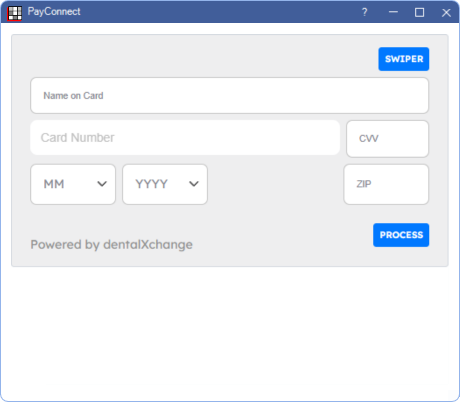The image size is (460, 403).
Task: Click the PROCESS button
Action: (401, 235)
